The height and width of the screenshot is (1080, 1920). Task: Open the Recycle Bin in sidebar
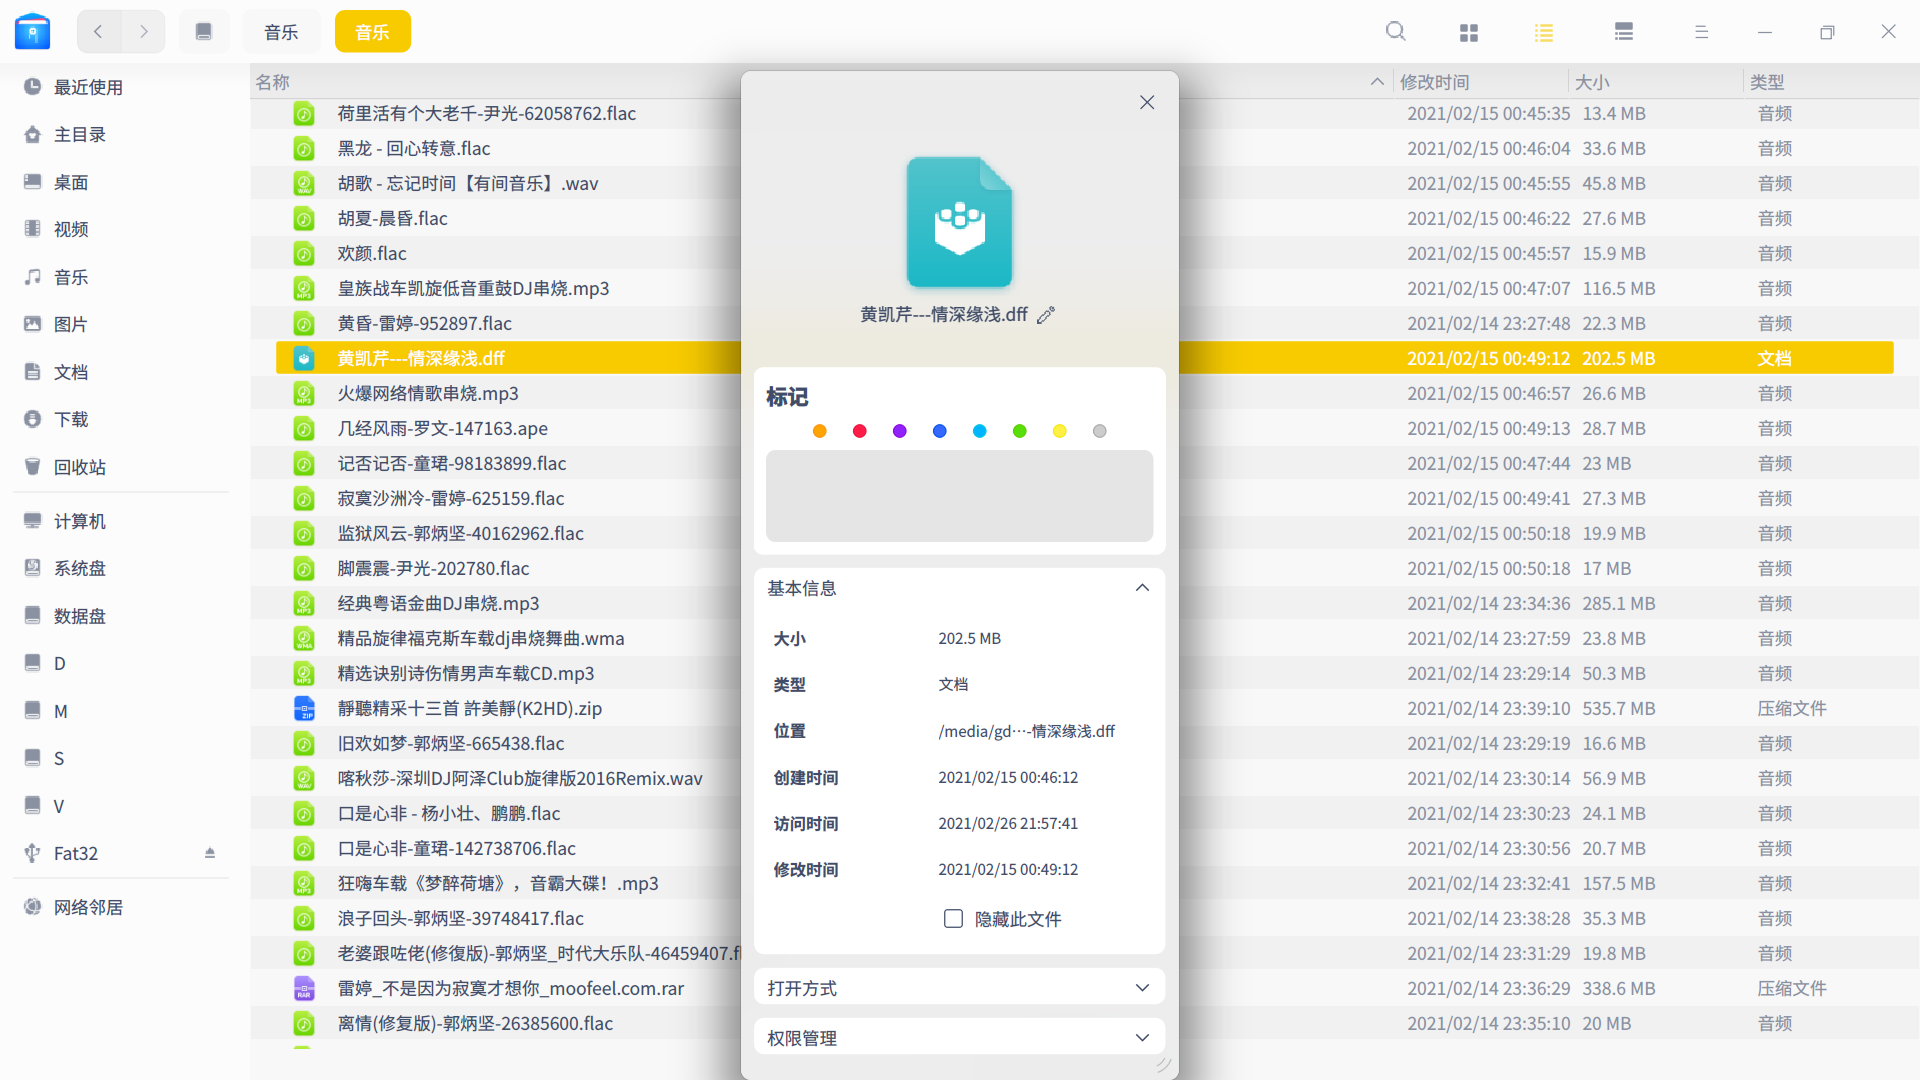79,467
